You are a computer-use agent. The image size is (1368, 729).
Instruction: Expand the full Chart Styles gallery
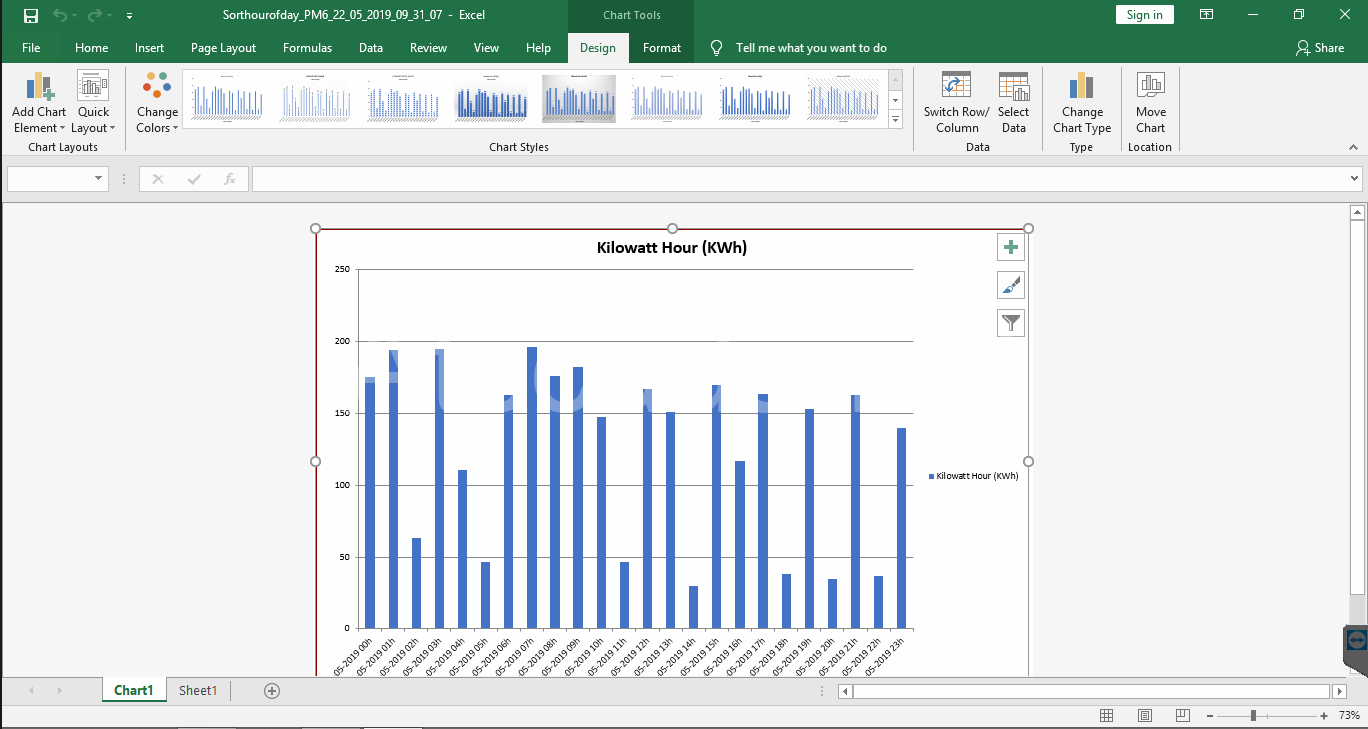pyautogui.click(x=895, y=119)
